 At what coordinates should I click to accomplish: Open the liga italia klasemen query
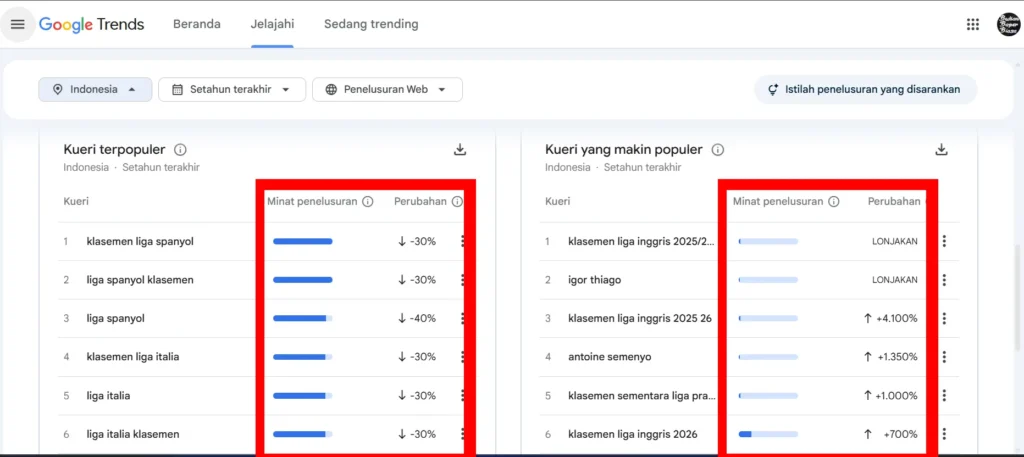click(133, 434)
